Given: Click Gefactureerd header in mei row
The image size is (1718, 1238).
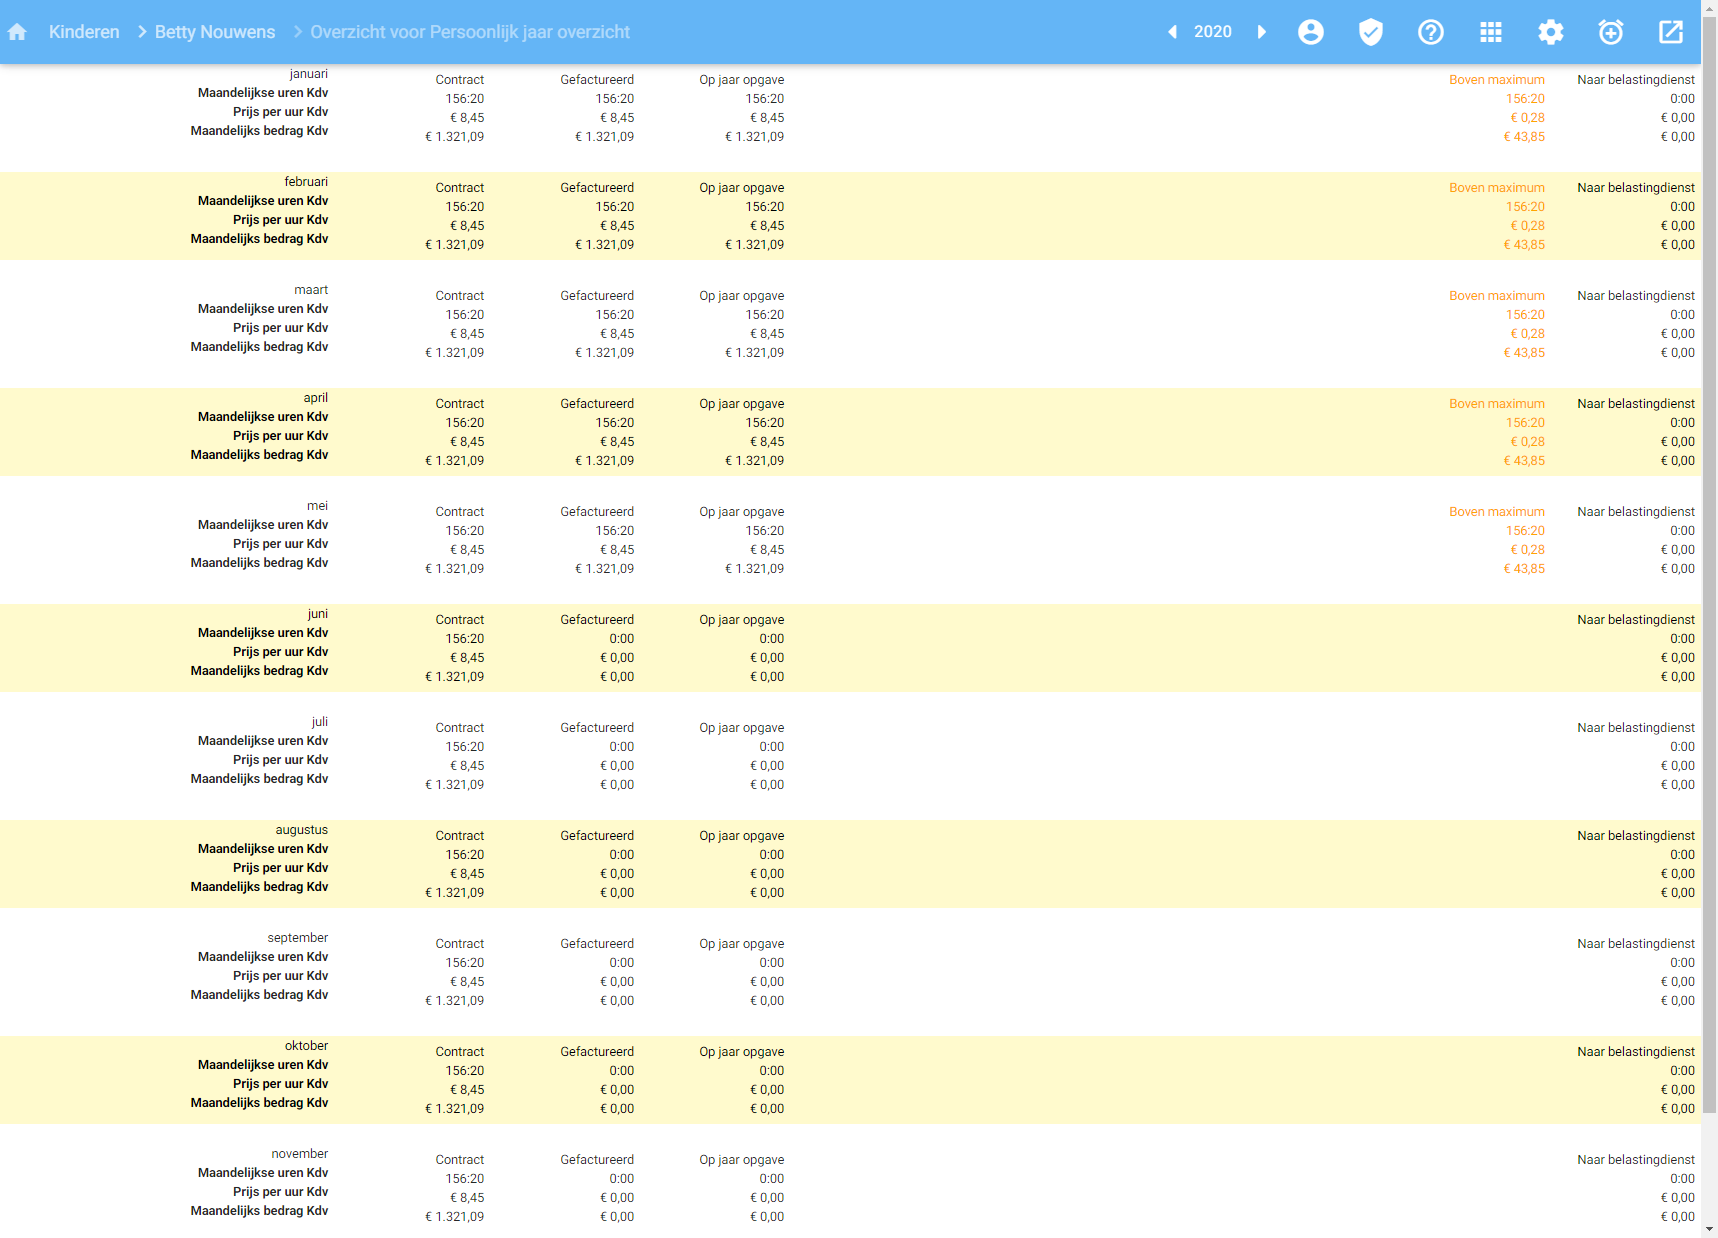Looking at the screenshot, I should (x=597, y=512).
